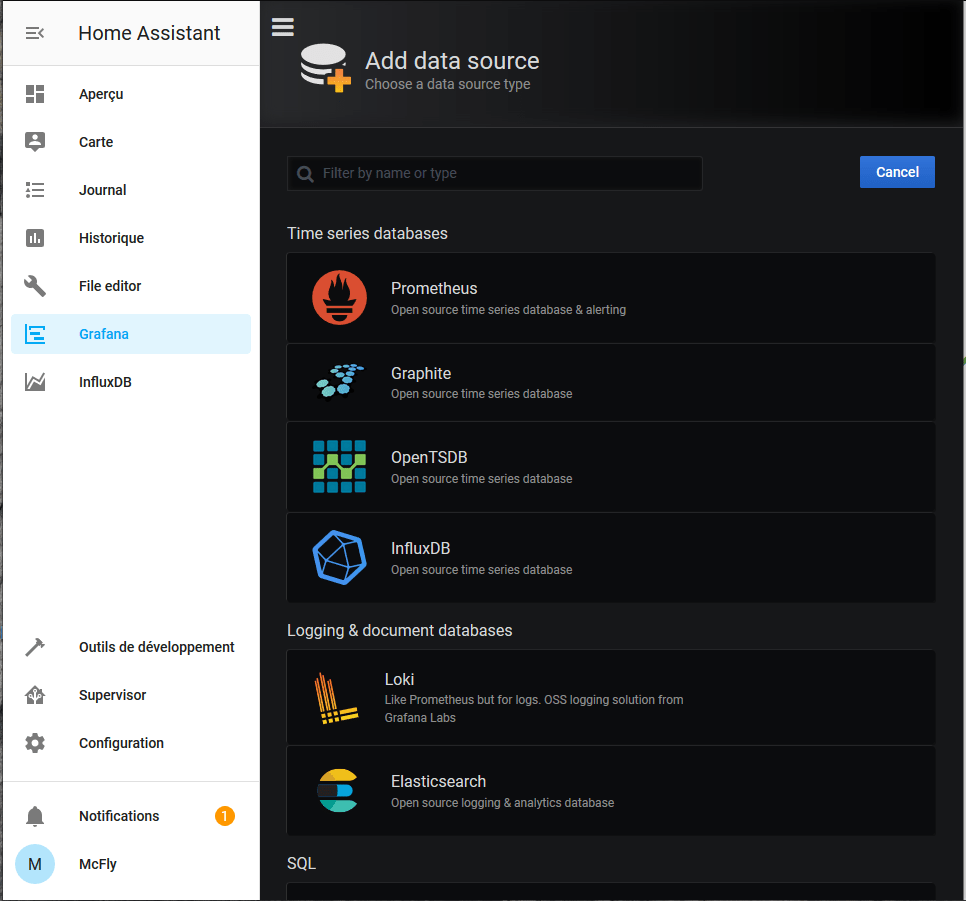Go to Journal in sidebar
Image resolution: width=966 pixels, height=901 pixels.
click(x=103, y=190)
